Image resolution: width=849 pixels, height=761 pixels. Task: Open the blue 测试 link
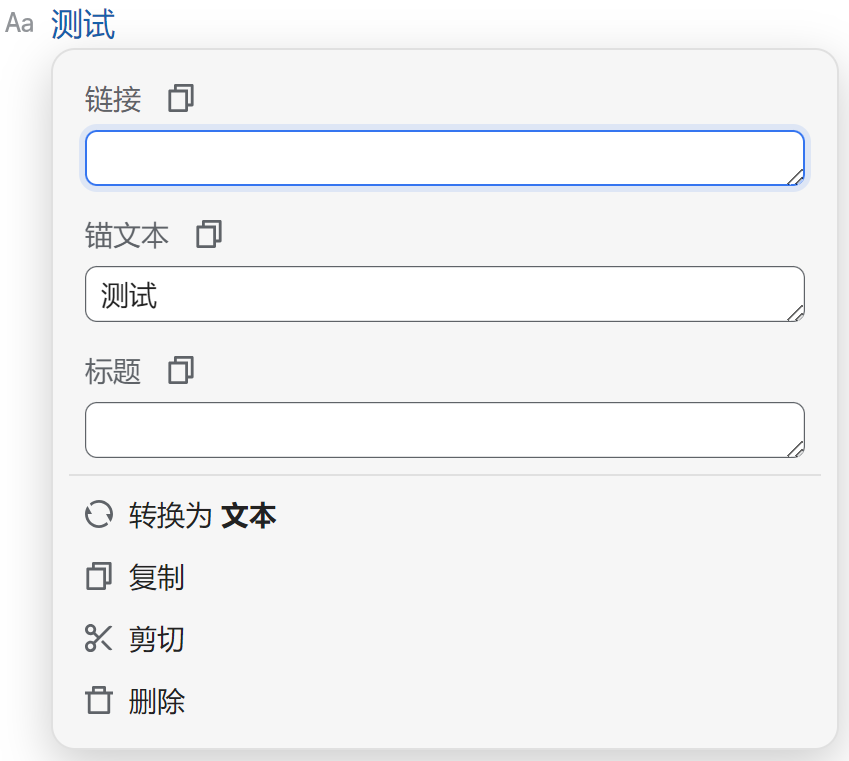[83, 24]
